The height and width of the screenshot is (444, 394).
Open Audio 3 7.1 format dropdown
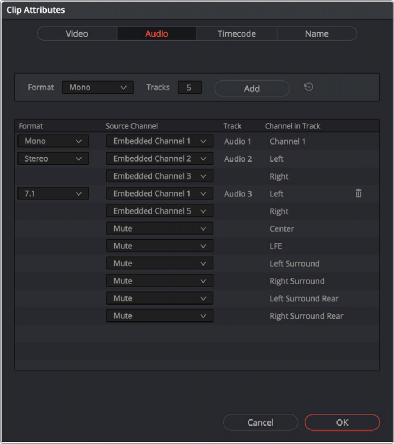53,194
